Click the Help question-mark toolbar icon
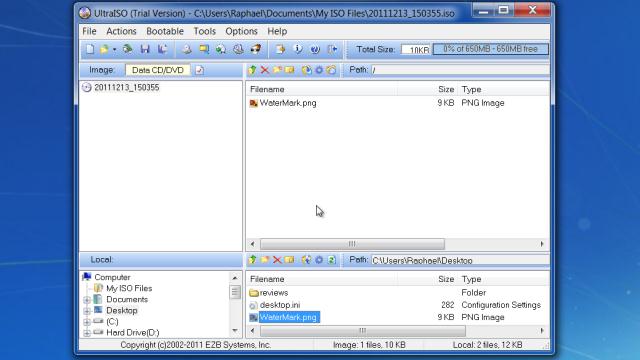 (x=315, y=49)
